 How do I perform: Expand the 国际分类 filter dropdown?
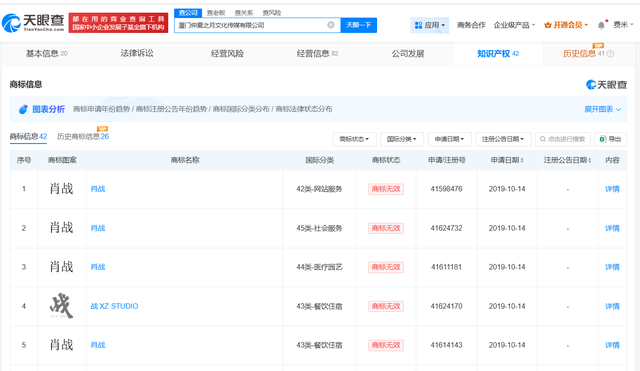coord(402,139)
